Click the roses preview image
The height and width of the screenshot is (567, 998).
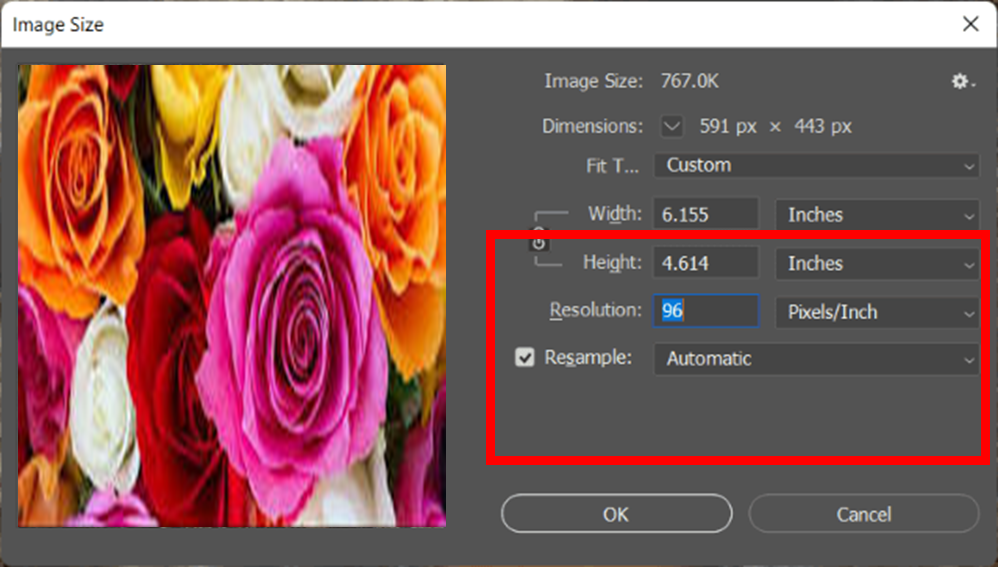[x=232, y=296]
